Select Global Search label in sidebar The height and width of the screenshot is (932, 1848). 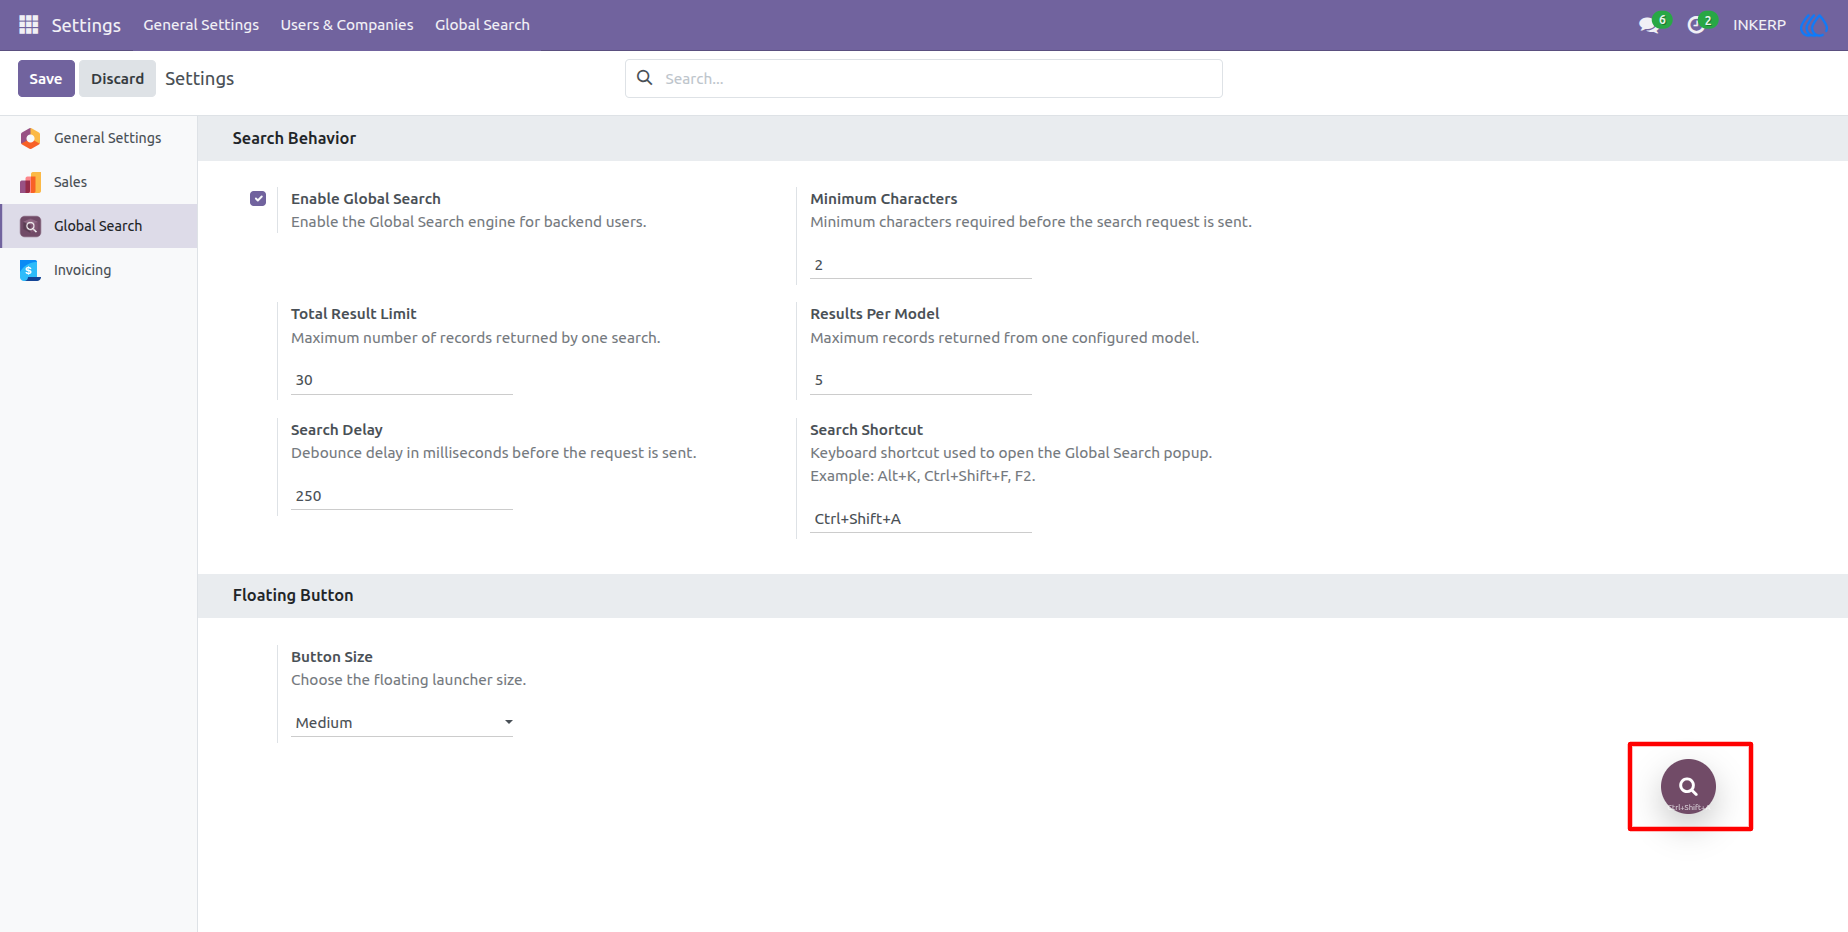pyautogui.click(x=98, y=226)
